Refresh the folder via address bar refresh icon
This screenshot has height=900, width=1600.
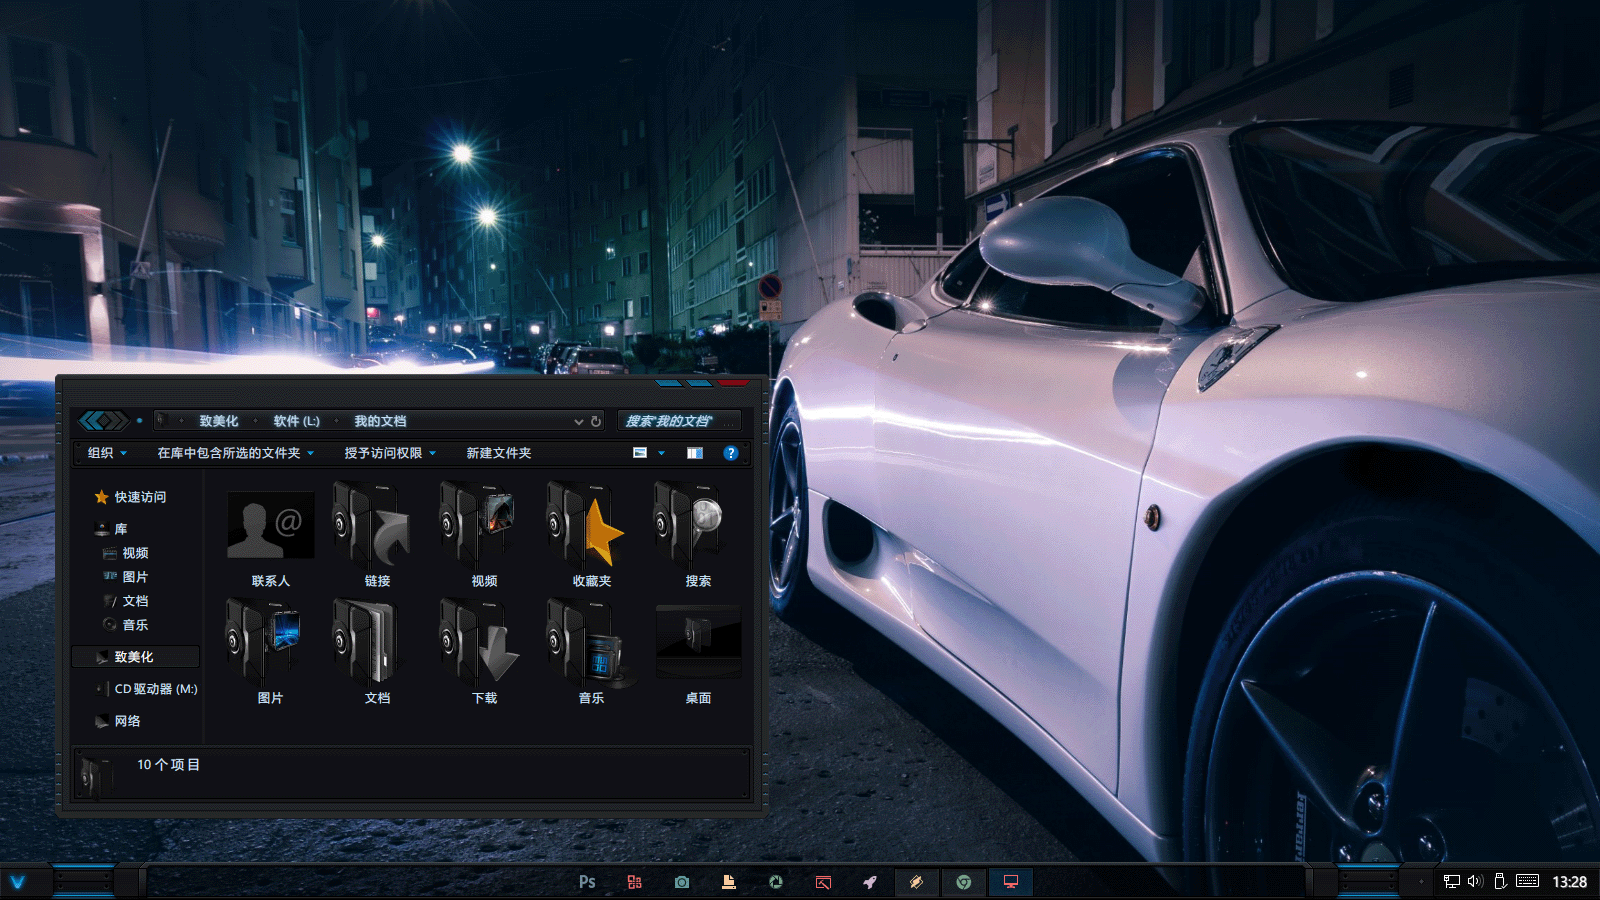[596, 421]
